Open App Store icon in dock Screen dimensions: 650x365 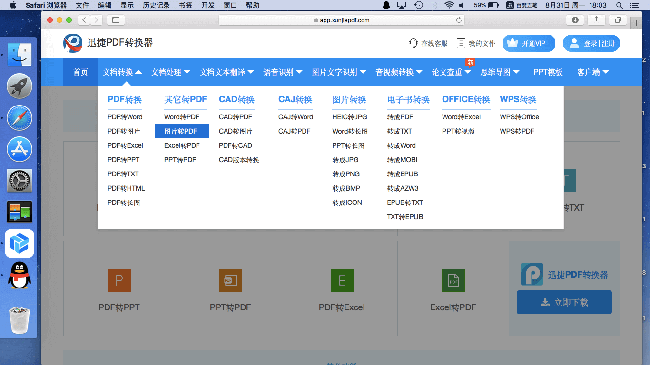[x=19, y=149]
